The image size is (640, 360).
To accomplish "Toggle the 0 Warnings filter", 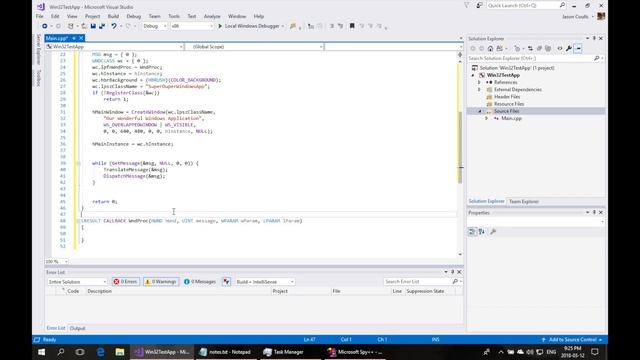I will (x=161, y=282).
